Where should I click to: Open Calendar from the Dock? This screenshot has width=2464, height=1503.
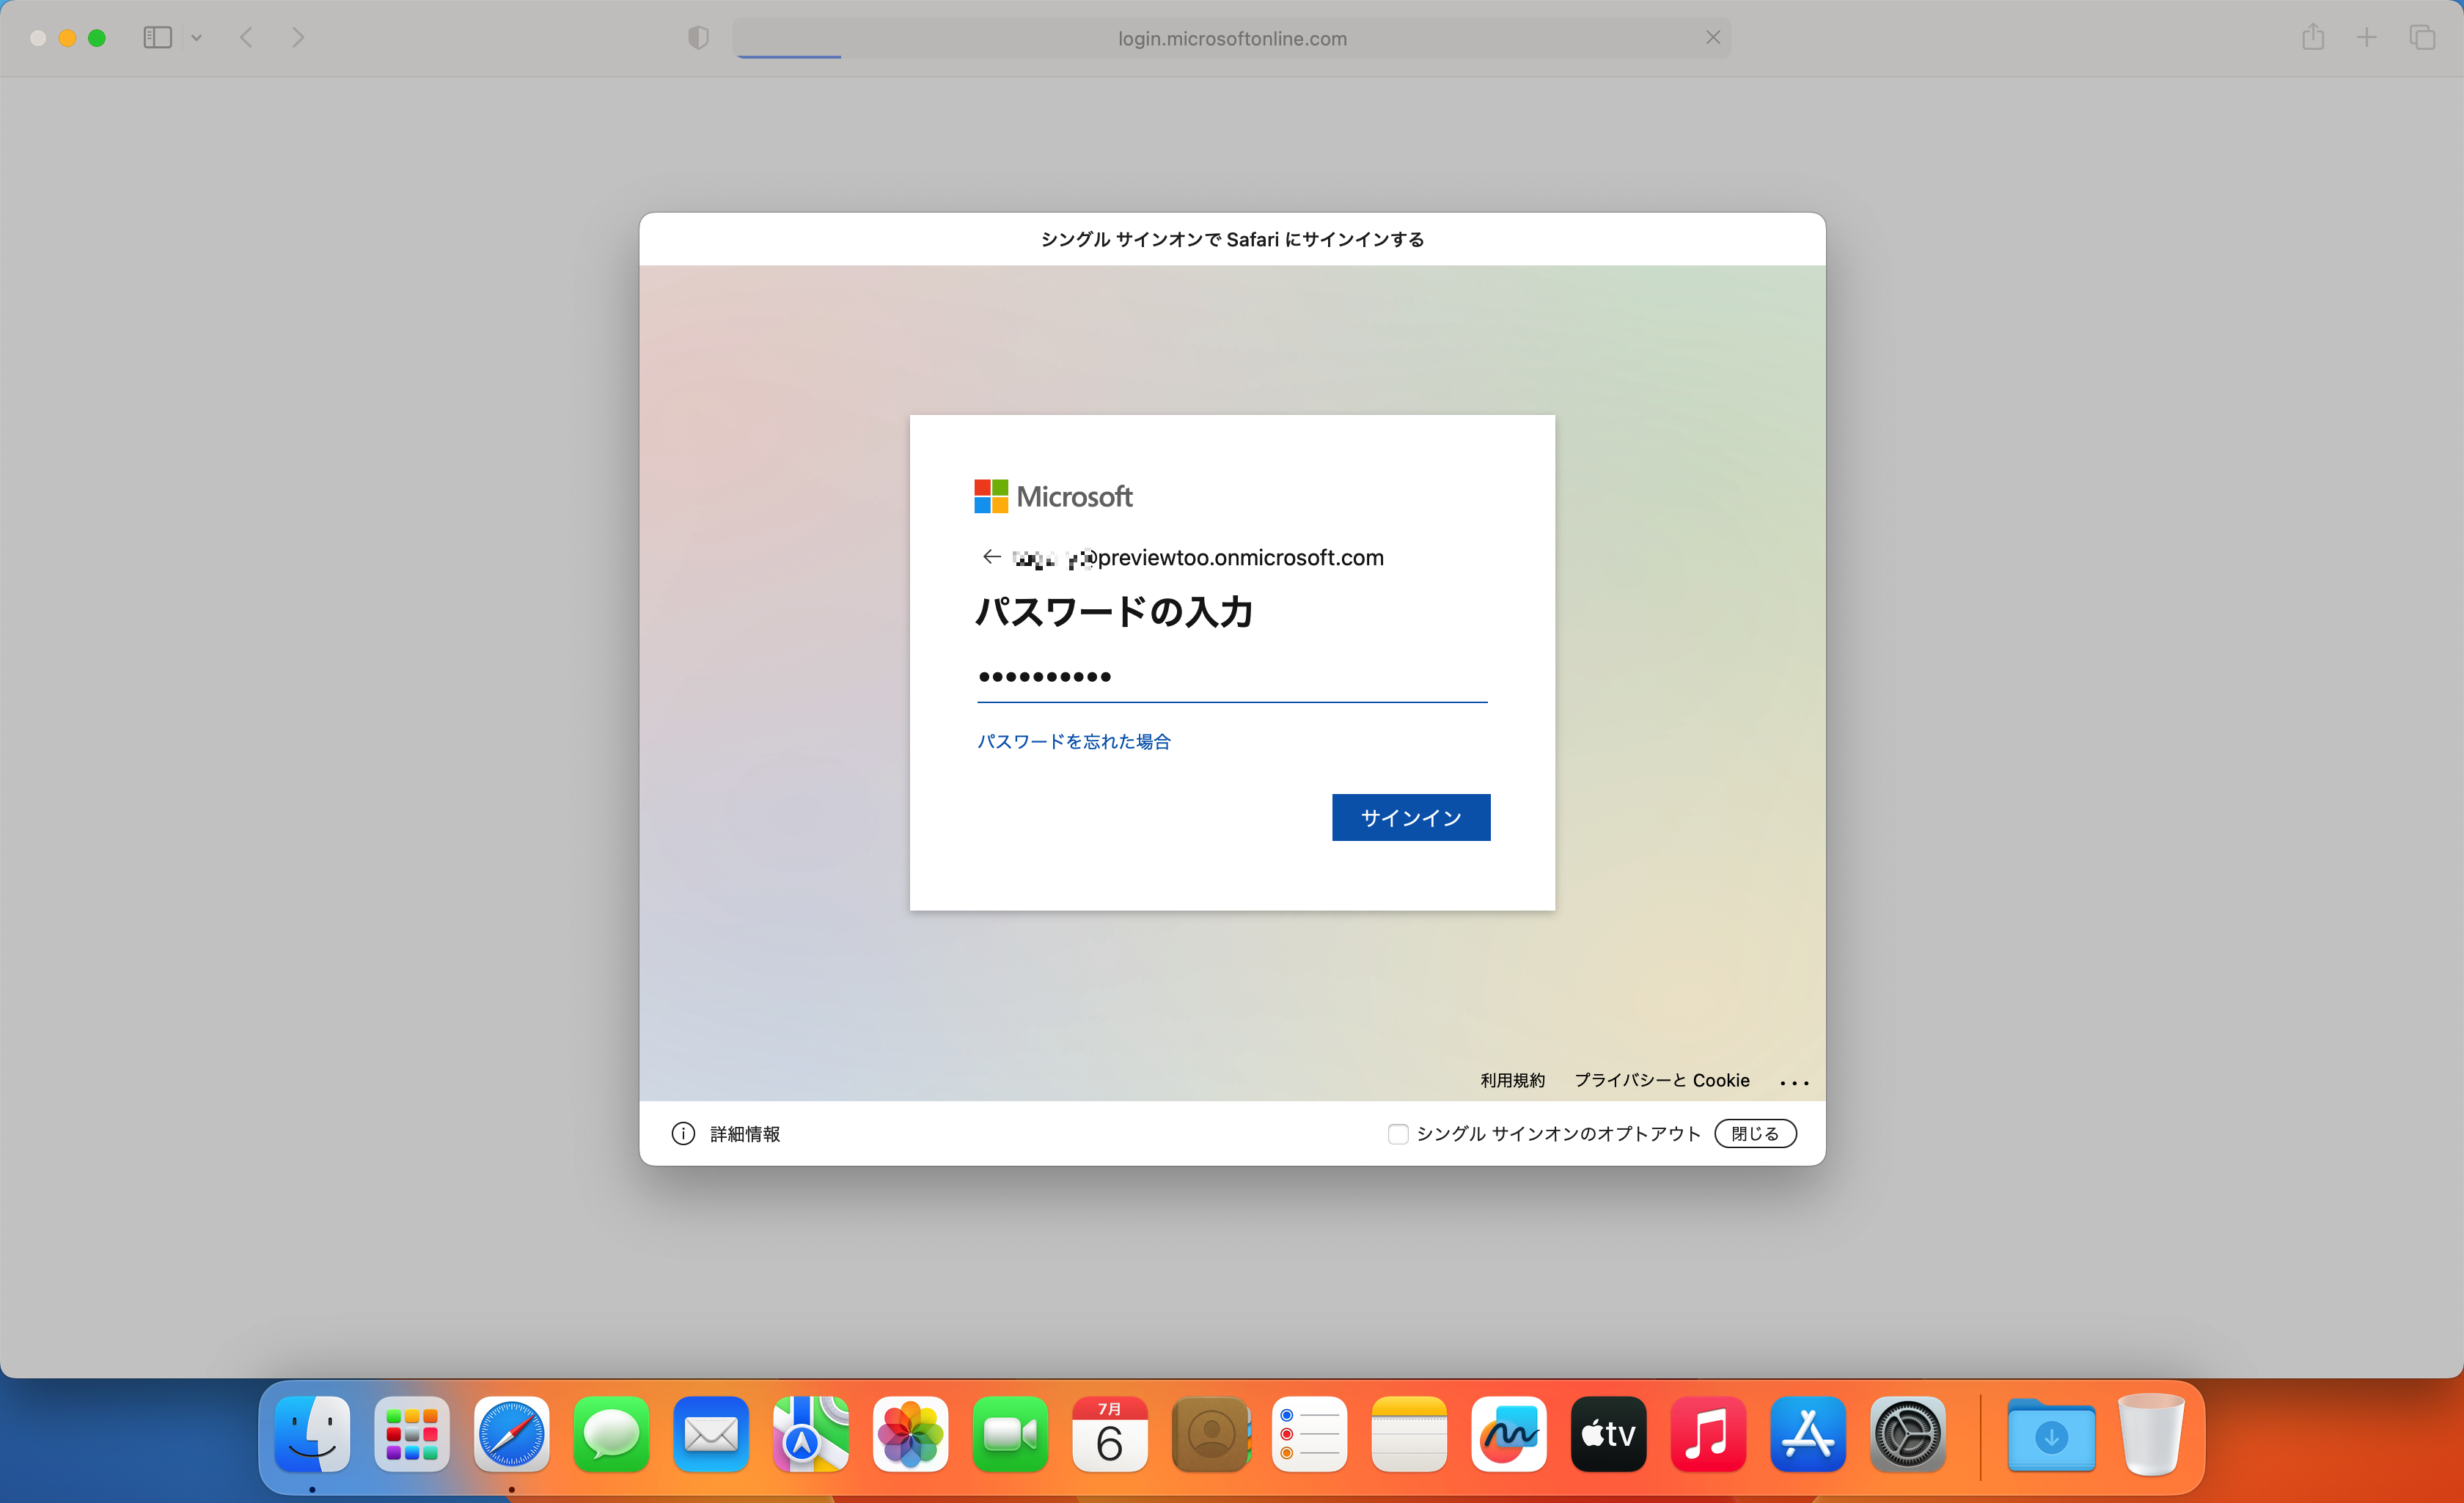pos(1110,1434)
